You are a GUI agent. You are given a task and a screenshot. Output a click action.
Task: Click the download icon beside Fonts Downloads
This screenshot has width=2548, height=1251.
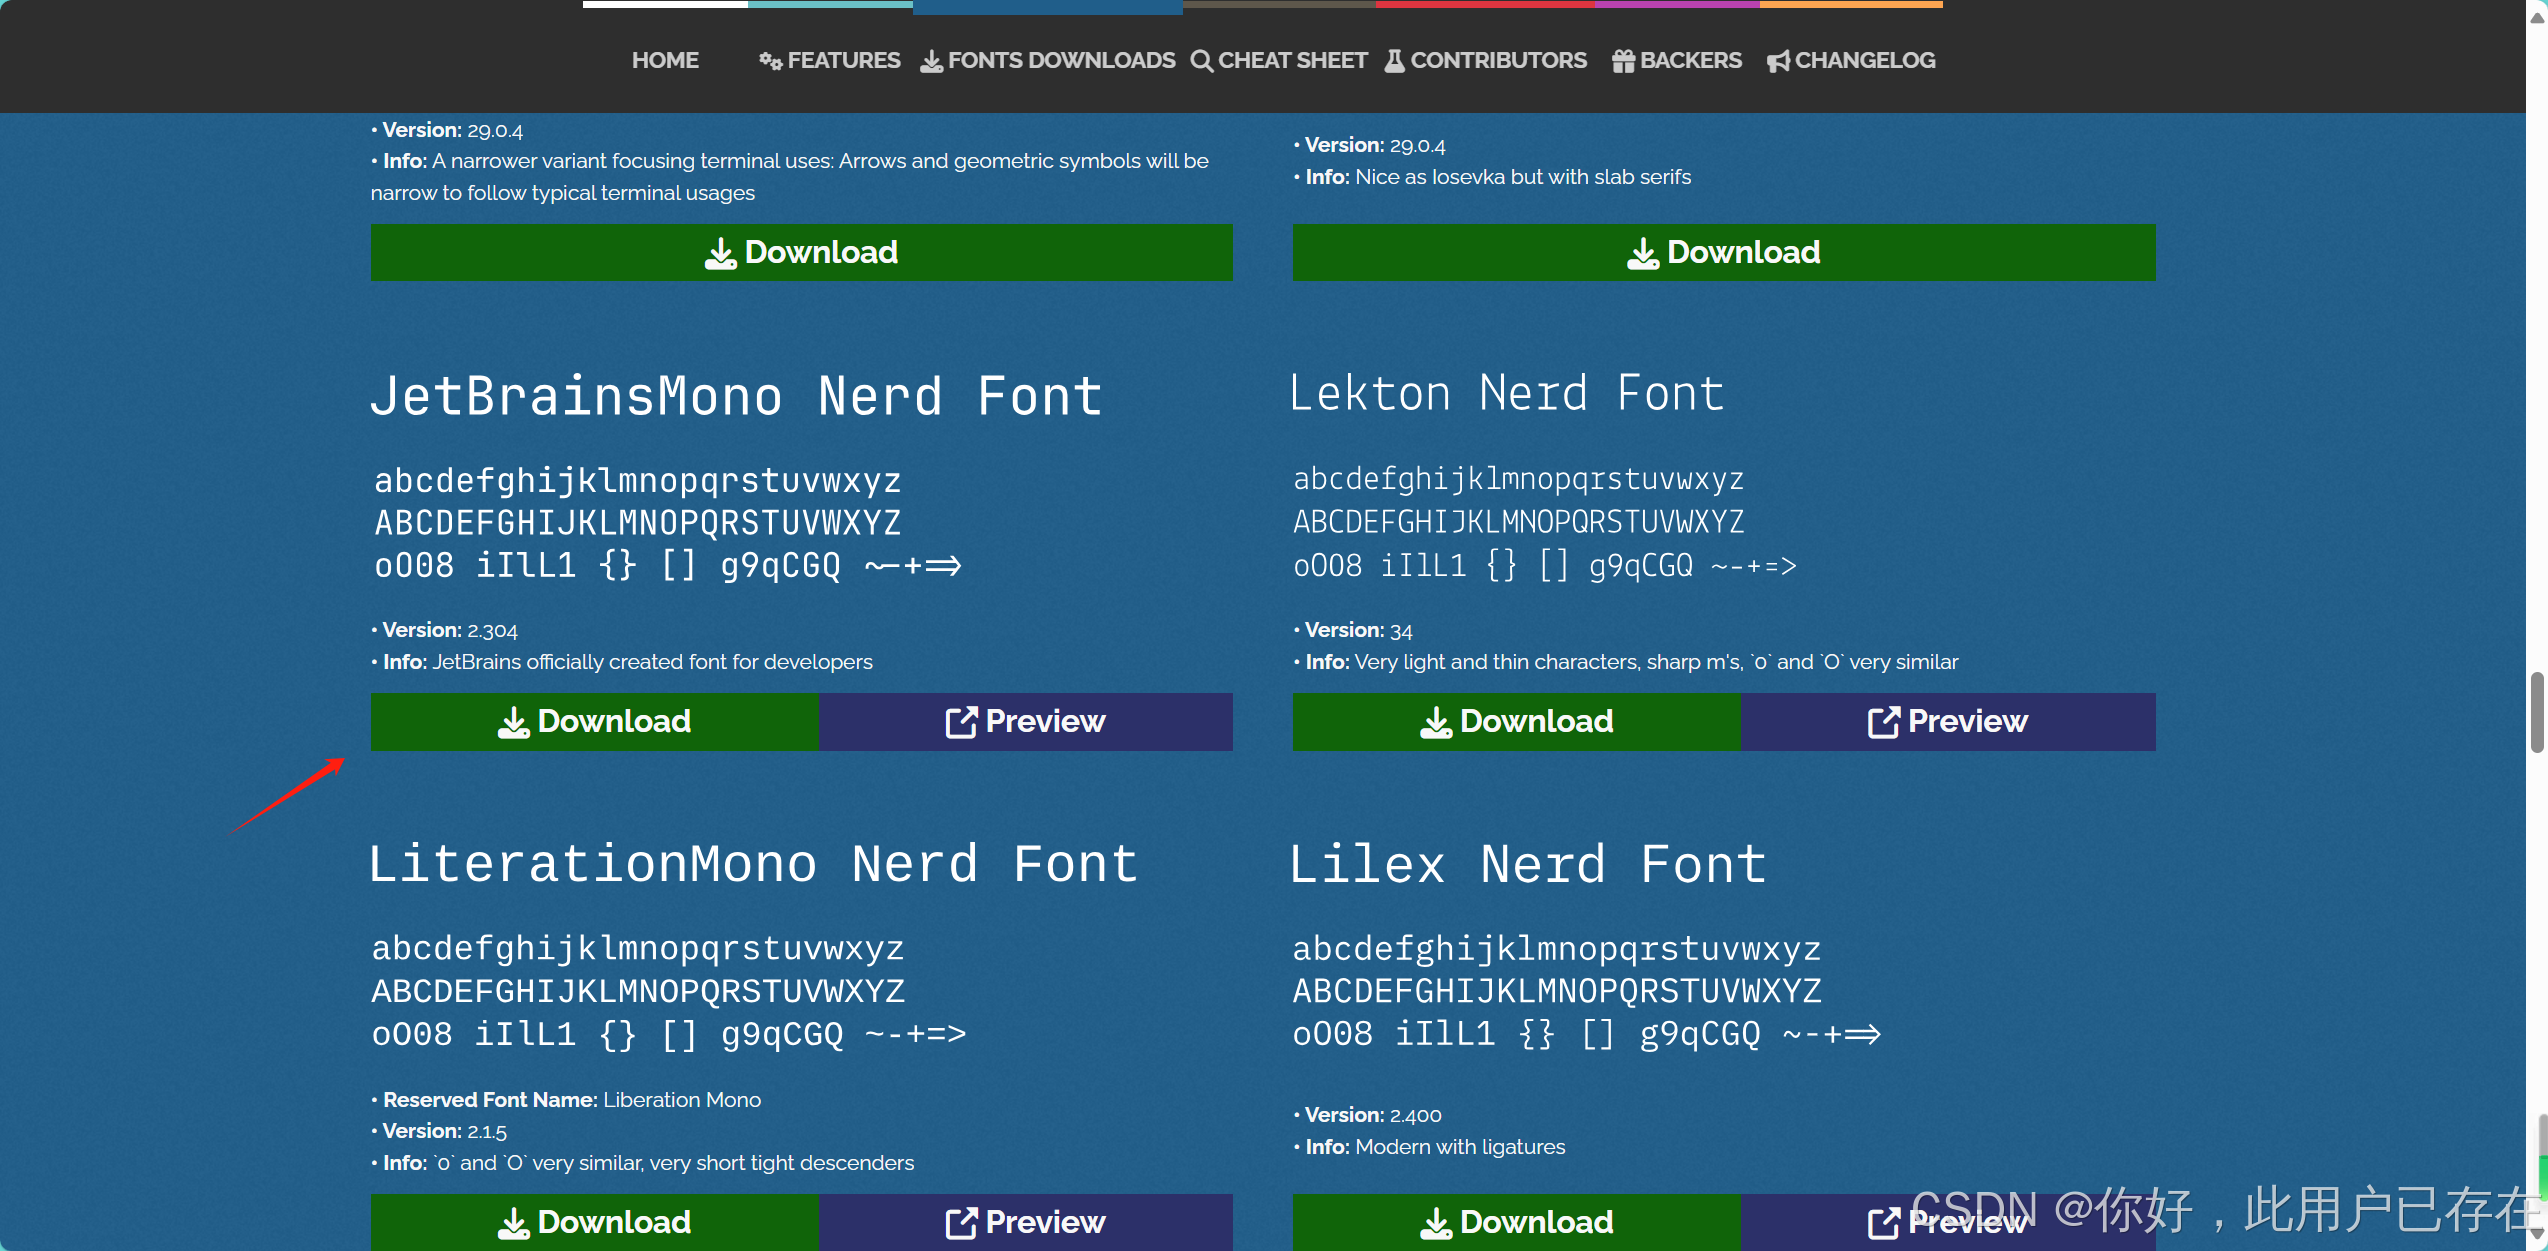point(931,61)
